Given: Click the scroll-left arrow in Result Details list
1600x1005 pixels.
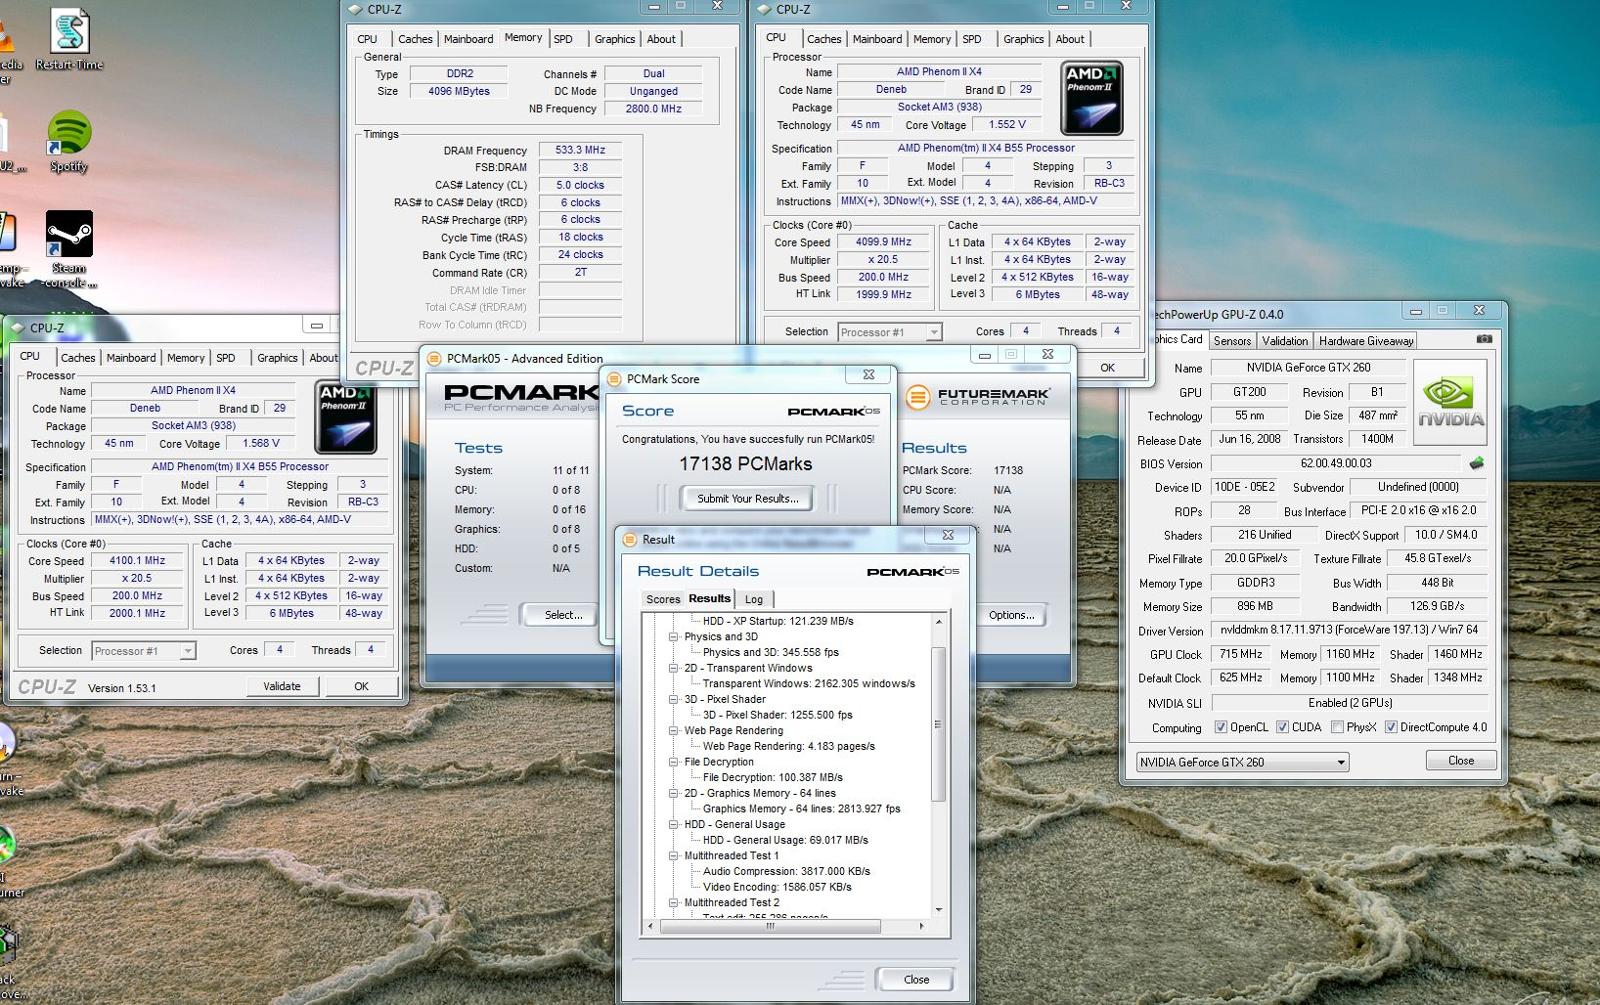Looking at the screenshot, I should pos(651,926).
